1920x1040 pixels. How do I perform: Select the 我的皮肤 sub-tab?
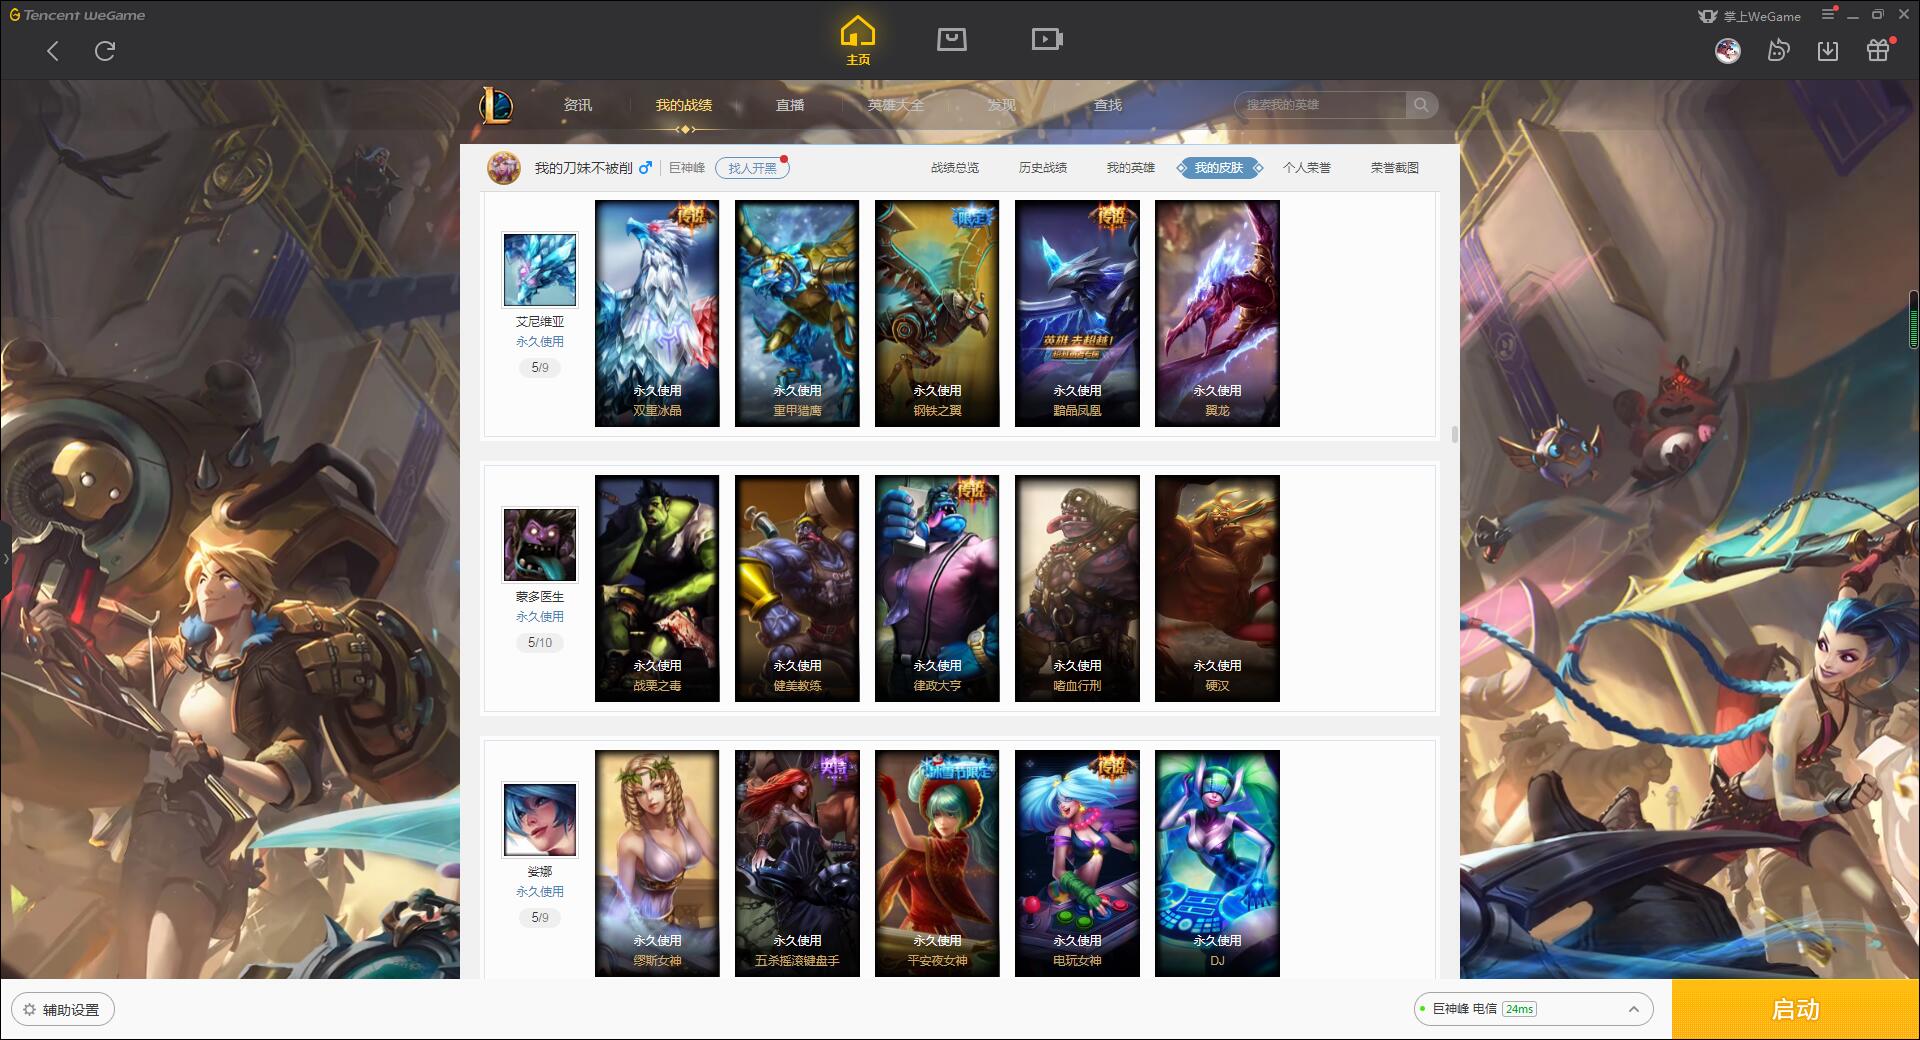click(1218, 168)
